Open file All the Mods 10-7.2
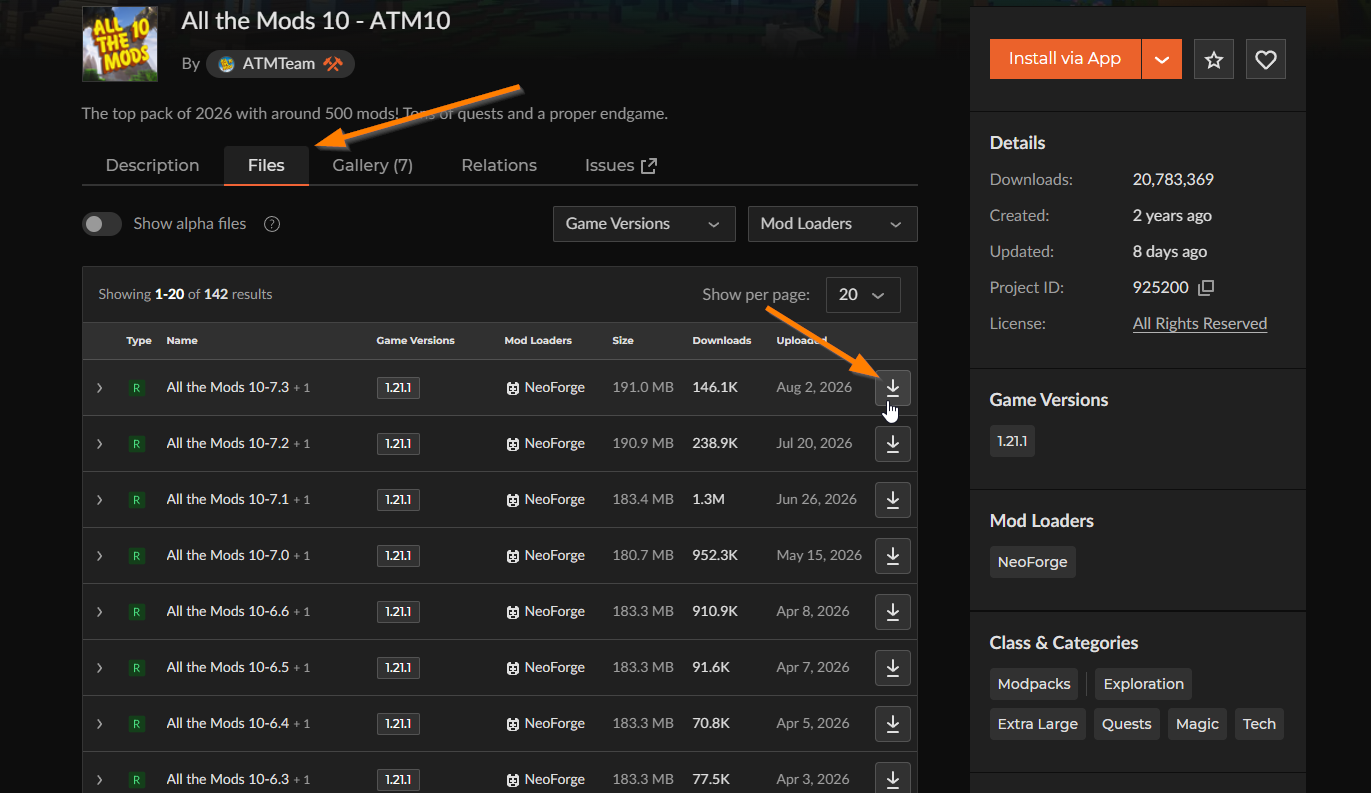The image size is (1371, 793). 228,443
